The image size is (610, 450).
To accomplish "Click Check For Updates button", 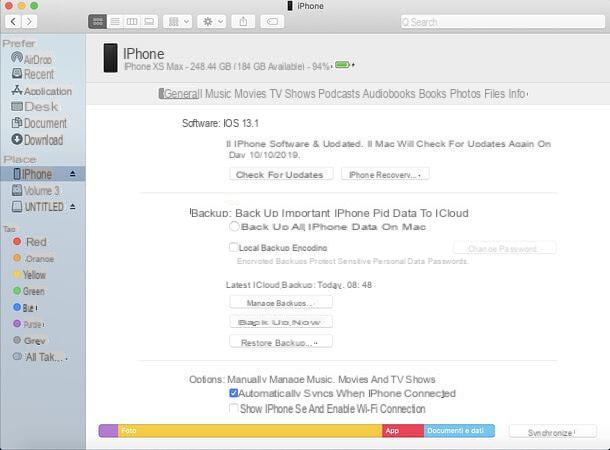I will (281, 174).
